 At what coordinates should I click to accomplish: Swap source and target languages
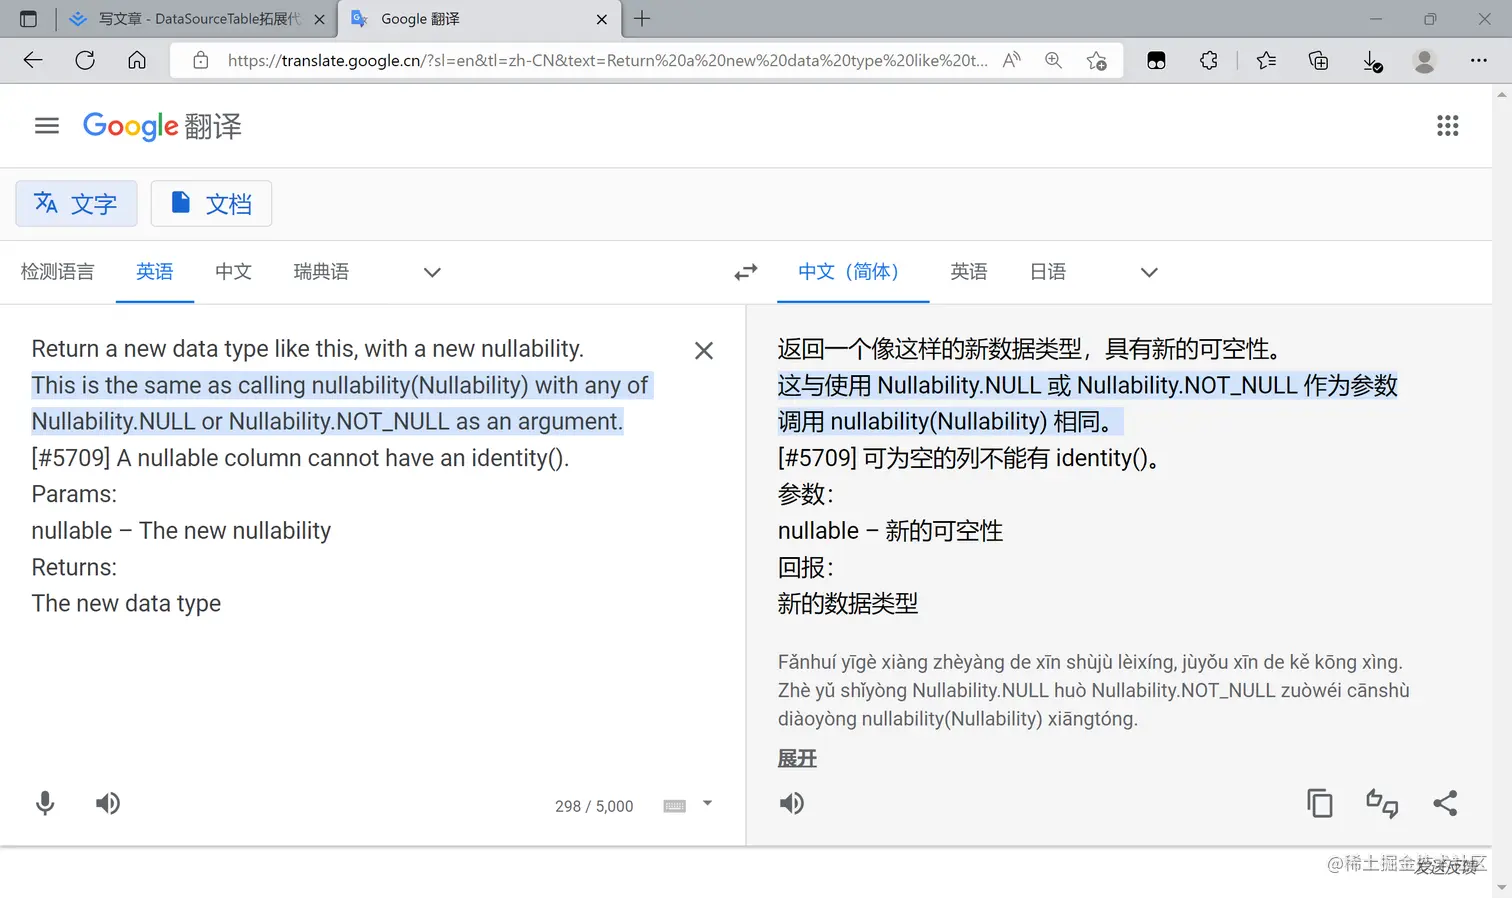pos(746,272)
